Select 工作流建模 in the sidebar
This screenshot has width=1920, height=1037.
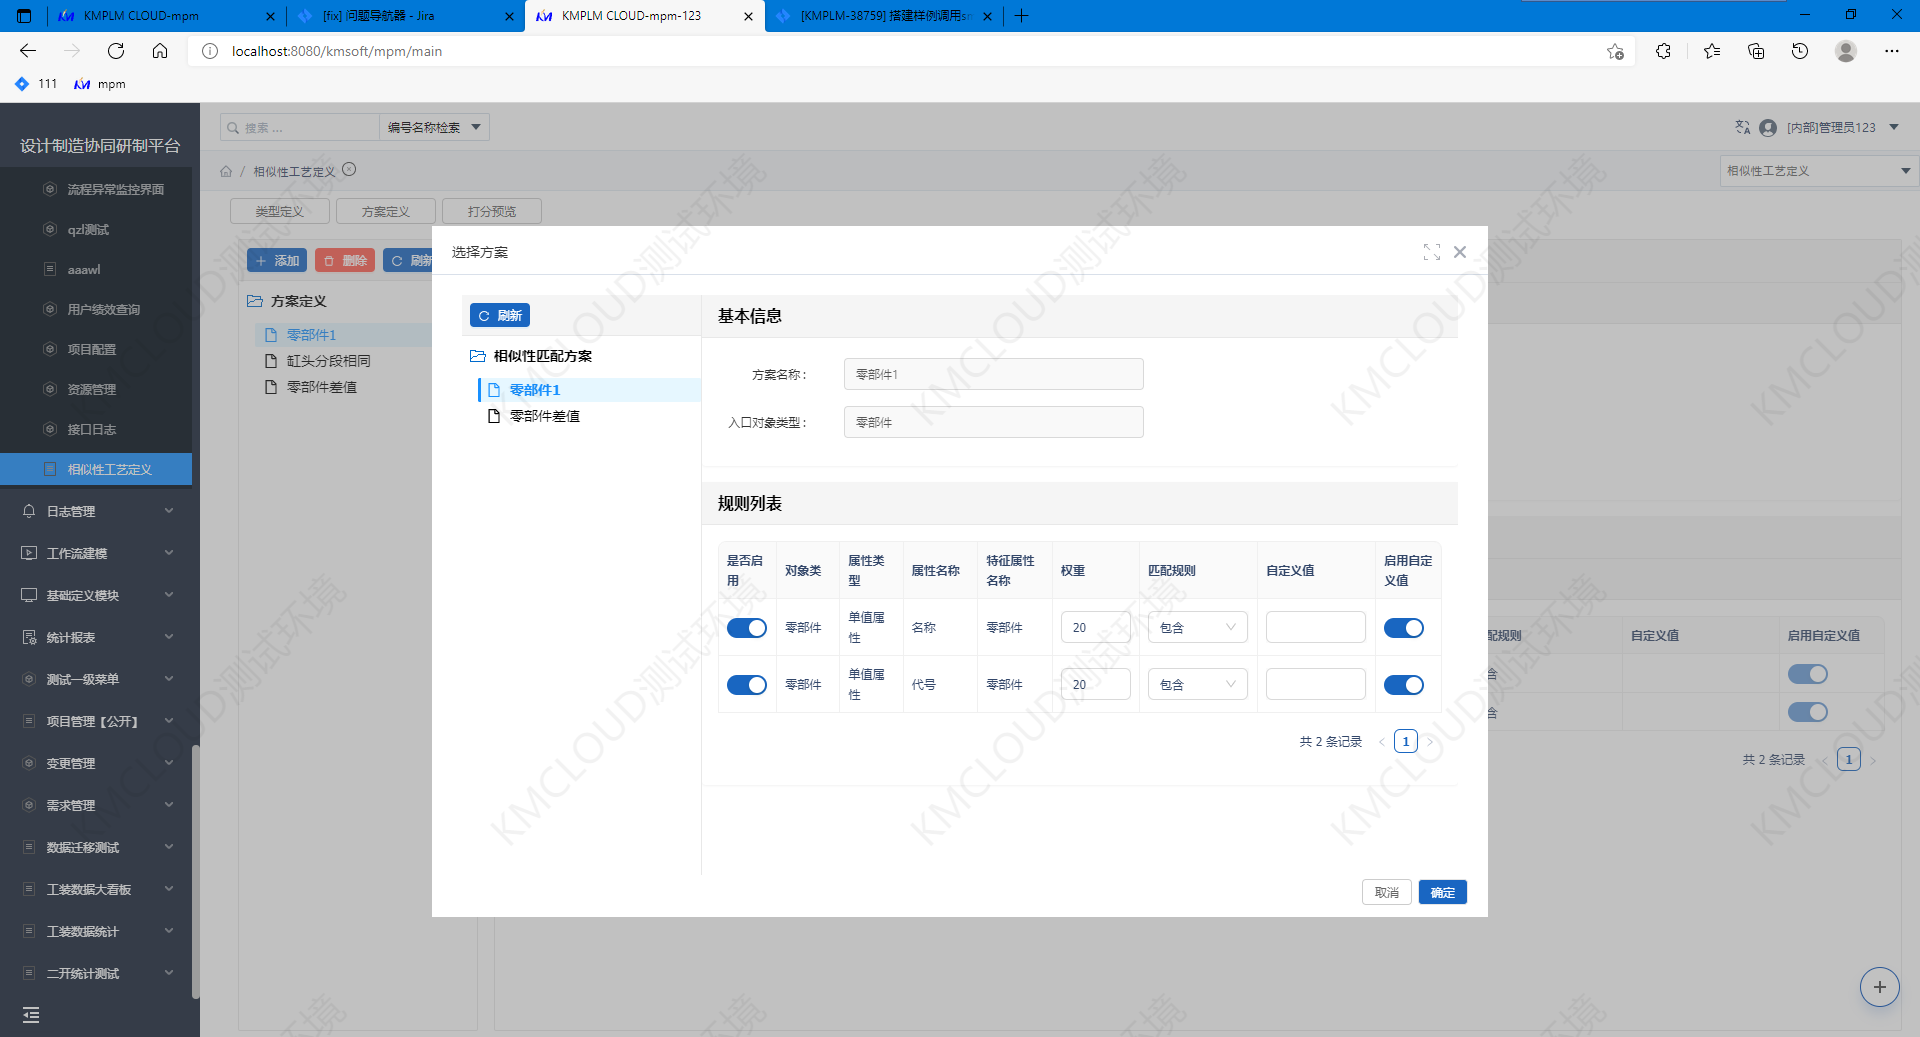[96, 553]
